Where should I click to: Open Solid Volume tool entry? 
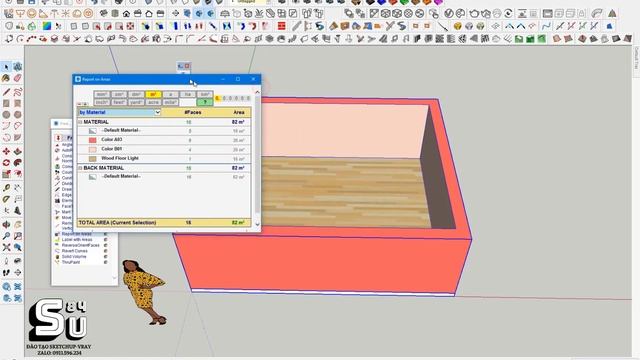(x=74, y=257)
